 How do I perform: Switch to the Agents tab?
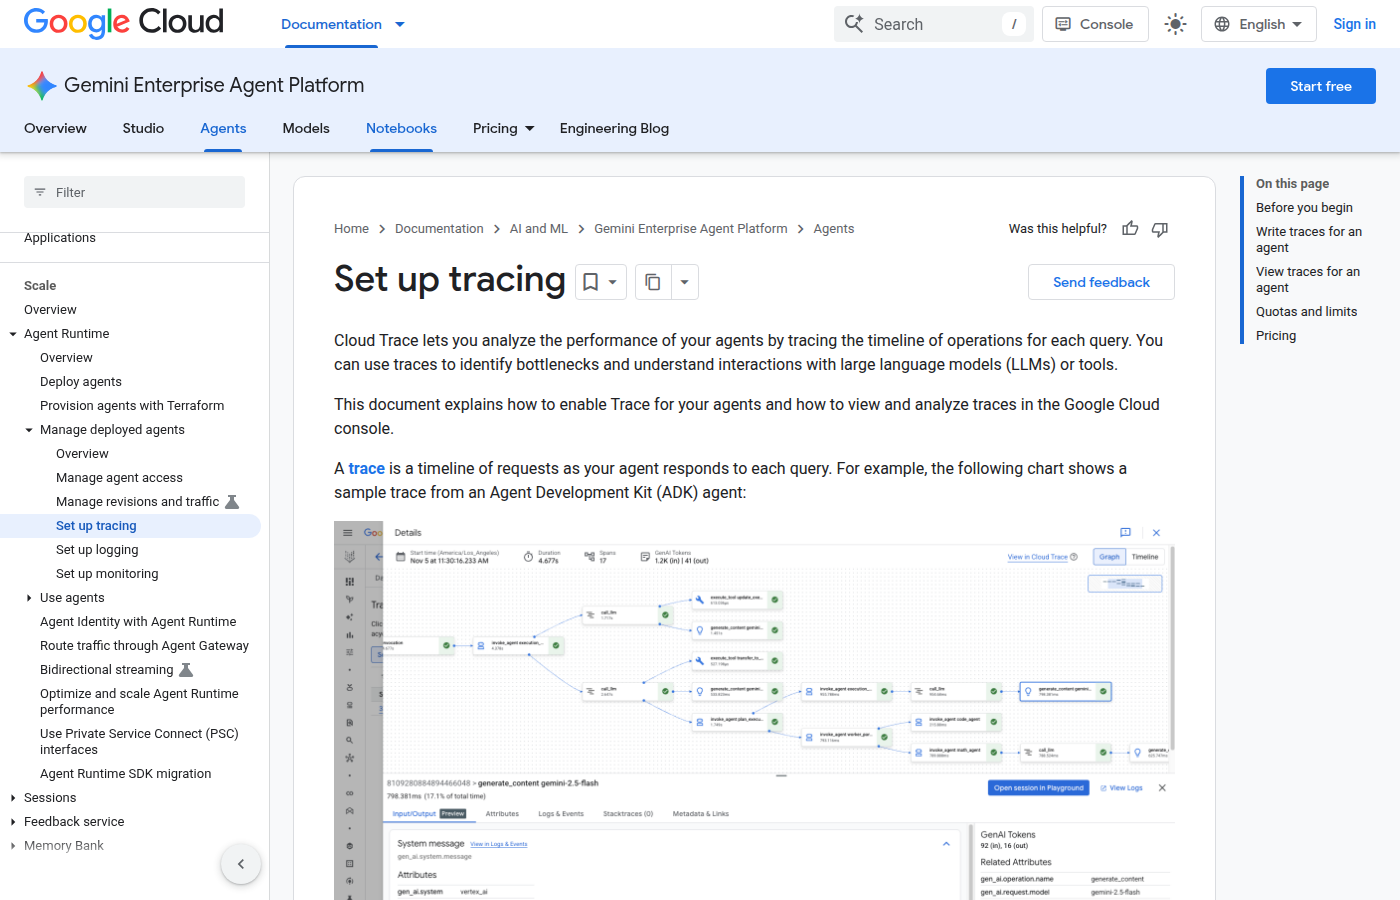(x=223, y=128)
